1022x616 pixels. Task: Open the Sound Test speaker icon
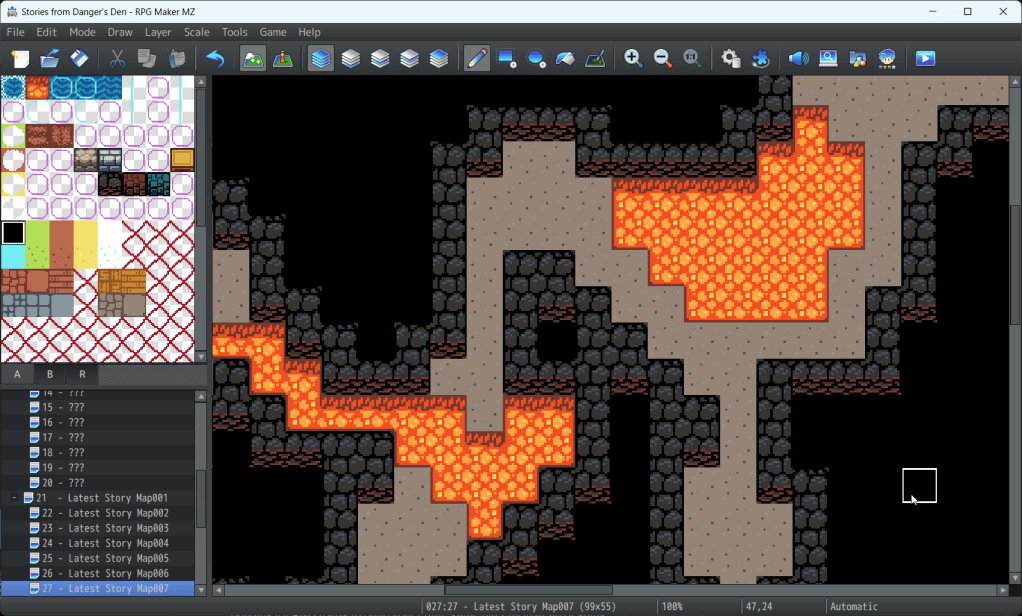pos(798,59)
